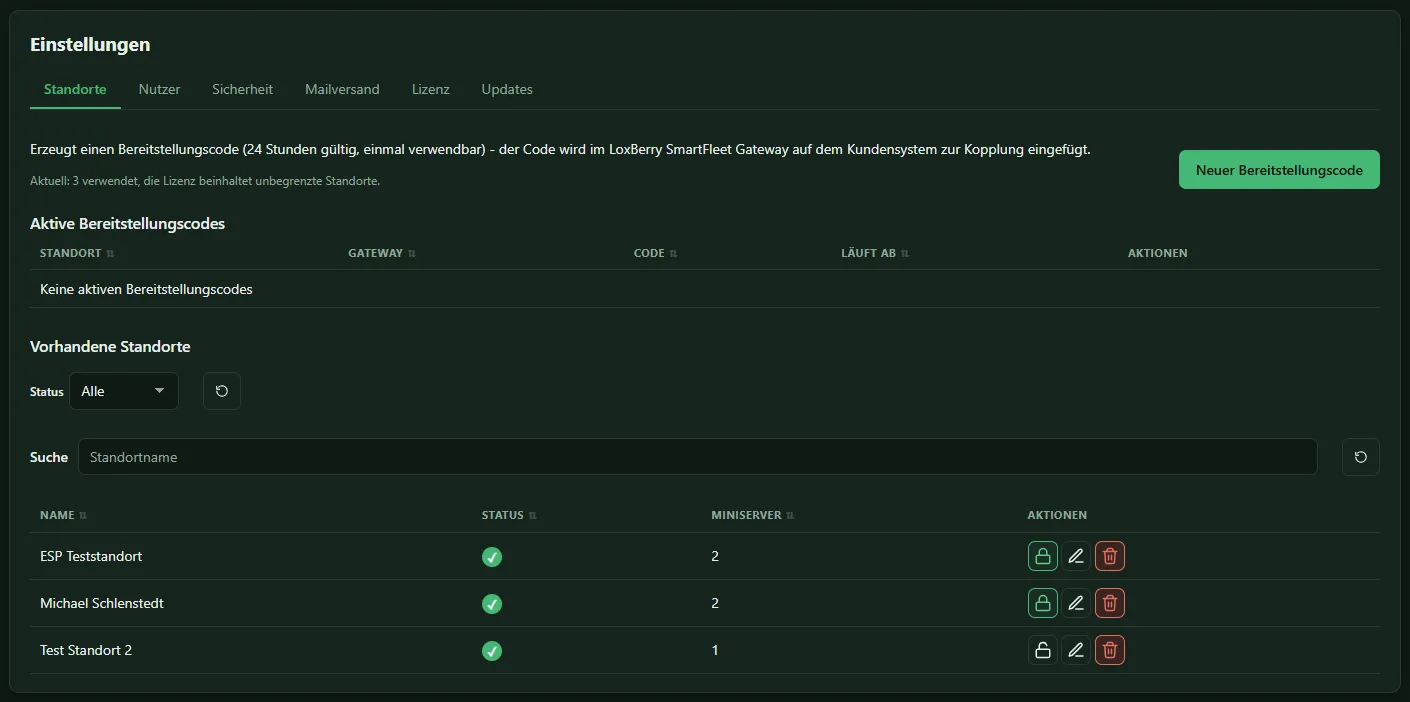The image size is (1410, 702).
Task: Open the Sicherheit tab
Action: click(x=242, y=89)
